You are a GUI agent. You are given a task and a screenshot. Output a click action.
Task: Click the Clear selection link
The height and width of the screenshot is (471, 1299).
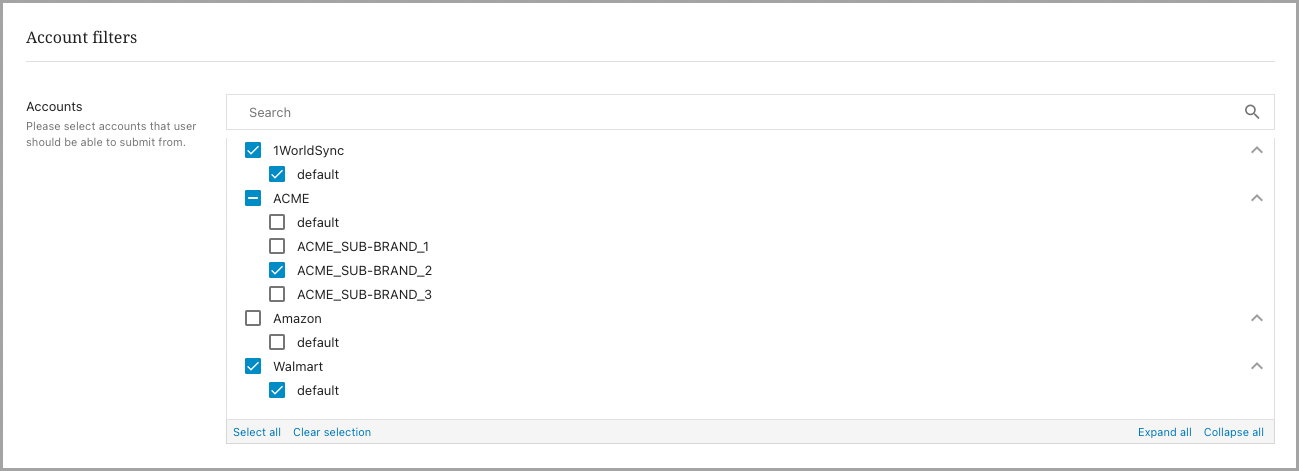332,432
